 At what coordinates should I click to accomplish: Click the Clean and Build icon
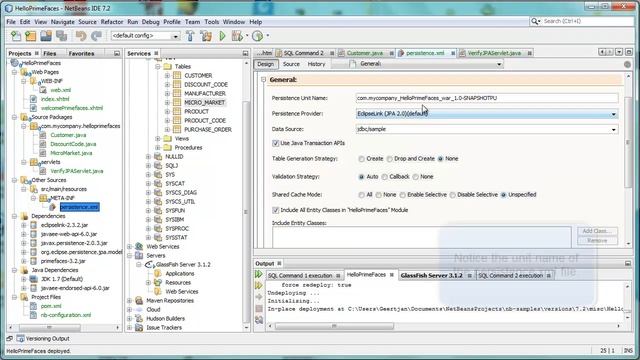[206, 36]
